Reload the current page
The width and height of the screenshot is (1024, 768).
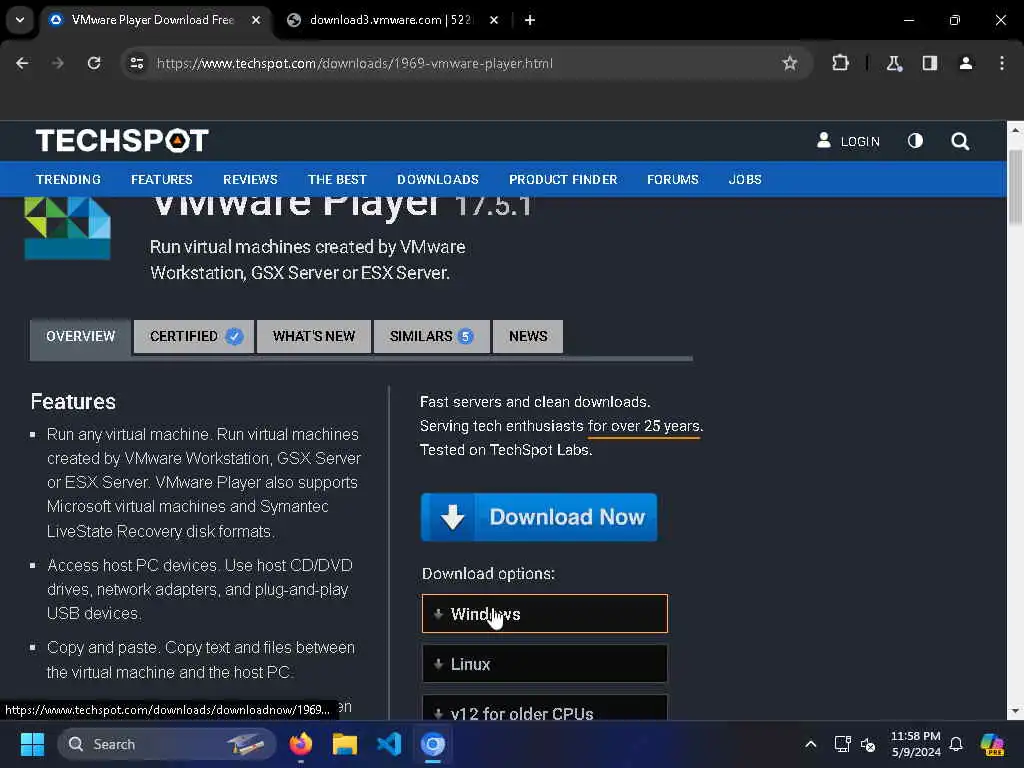(x=94, y=63)
